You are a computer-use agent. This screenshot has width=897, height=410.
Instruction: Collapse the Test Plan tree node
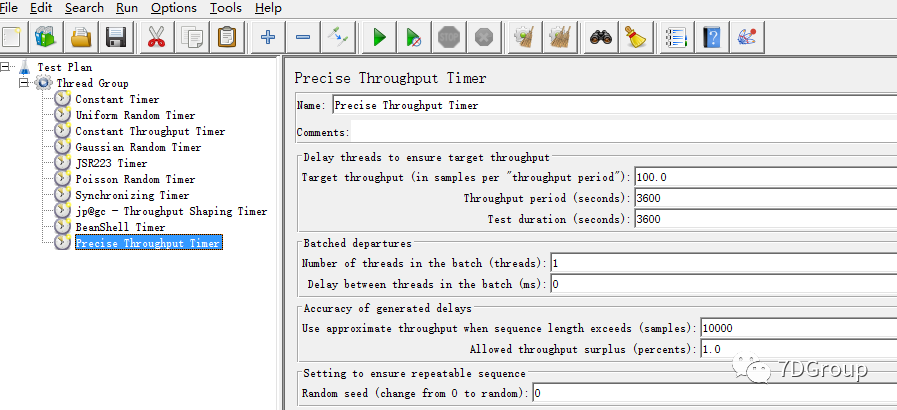click(x=5, y=67)
